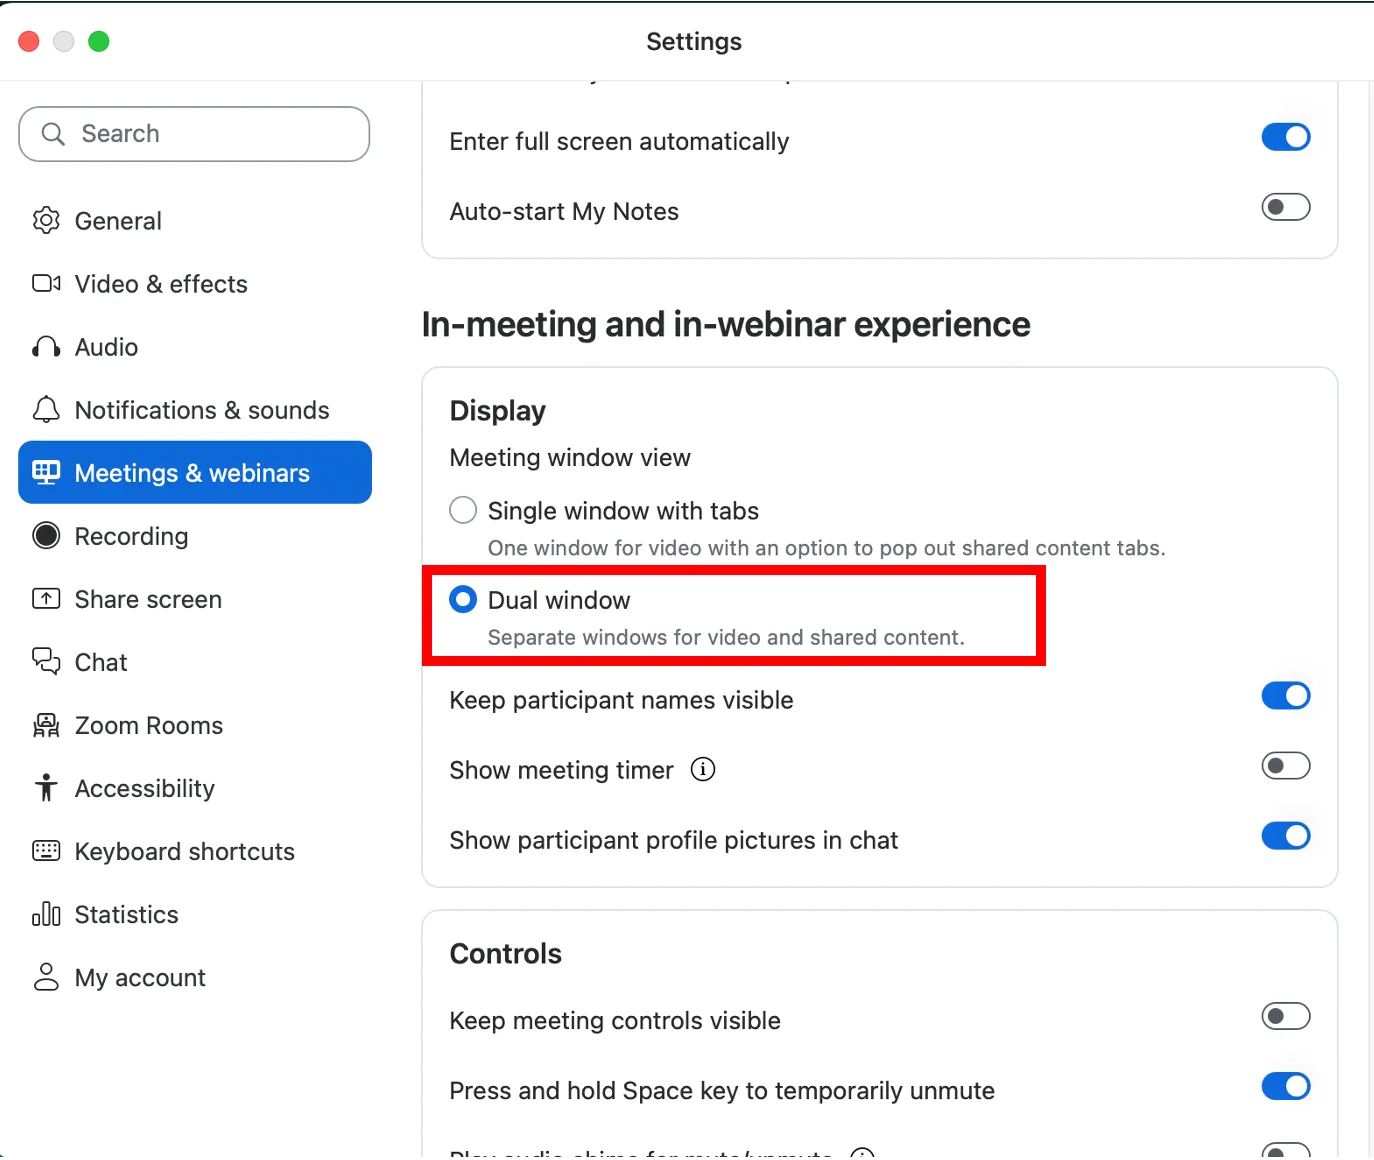The width and height of the screenshot is (1374, 1160).
Task: Switch to the Chat settings section
Action: [x=195, y=662]
